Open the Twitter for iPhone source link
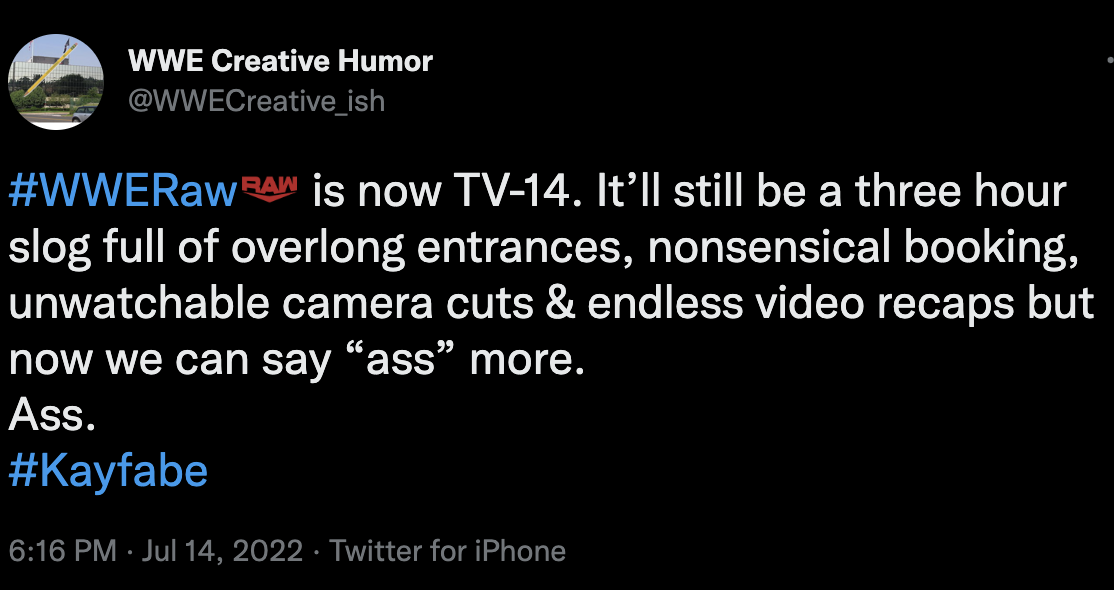1114x590 pixels. pyautogui.click(x=447, y=551)
